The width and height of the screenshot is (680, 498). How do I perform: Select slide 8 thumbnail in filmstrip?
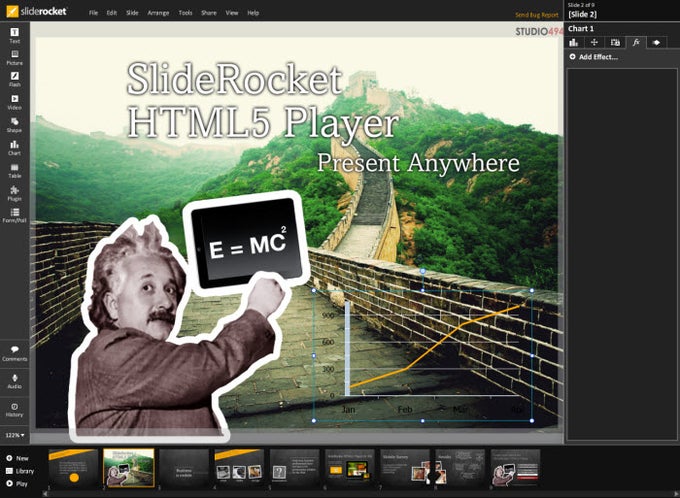461,469
